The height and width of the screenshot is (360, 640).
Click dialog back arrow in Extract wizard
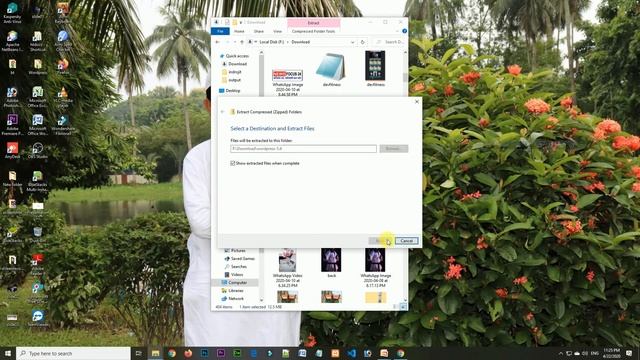coord(222,112)
